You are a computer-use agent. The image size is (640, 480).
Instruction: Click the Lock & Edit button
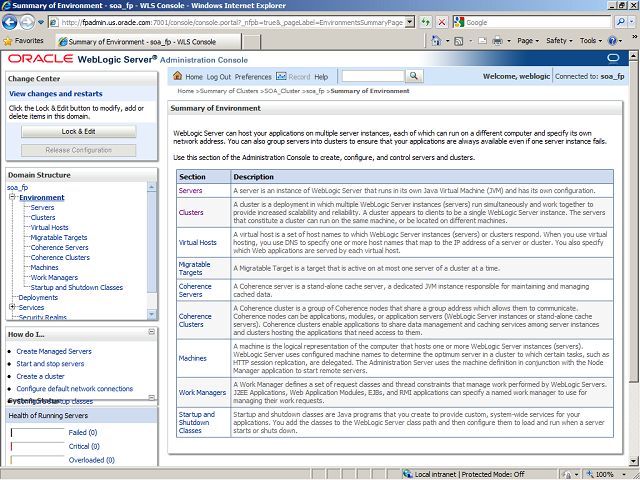click(78, 131)
